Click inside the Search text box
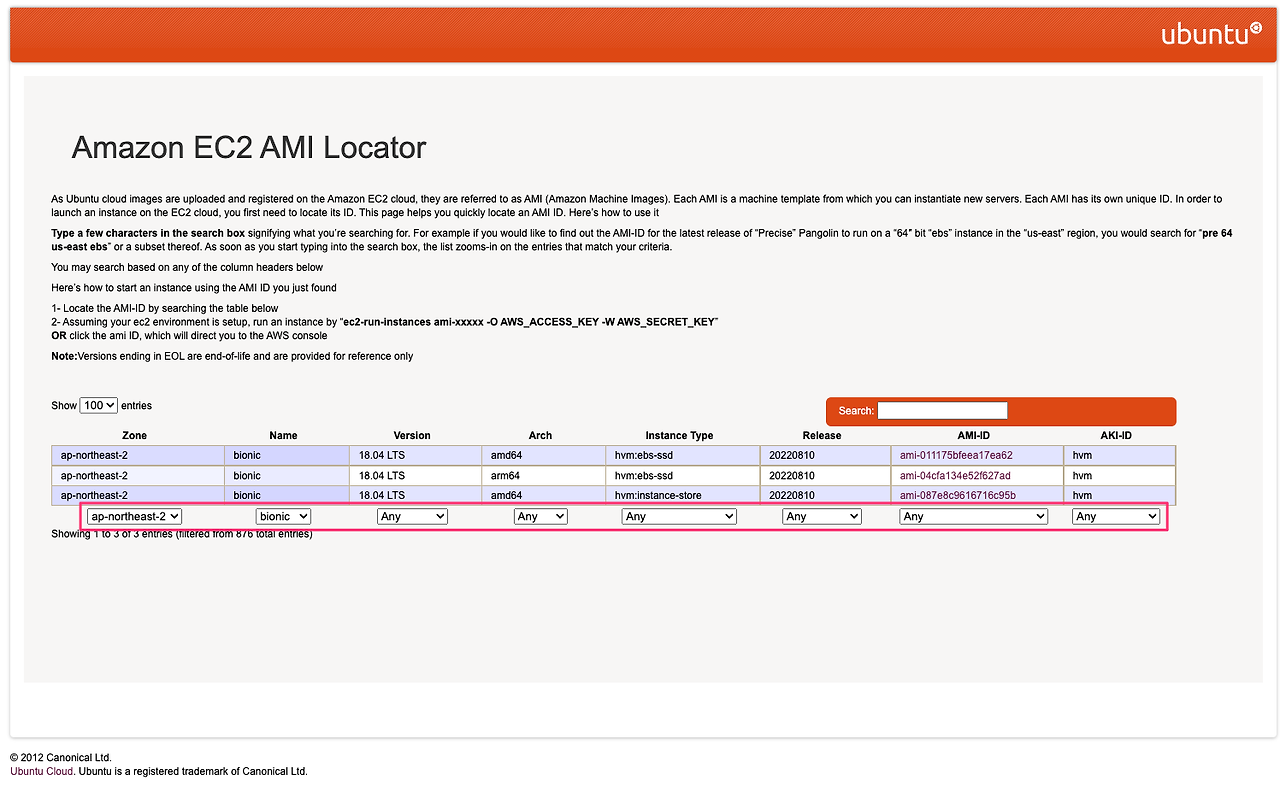 943,410
